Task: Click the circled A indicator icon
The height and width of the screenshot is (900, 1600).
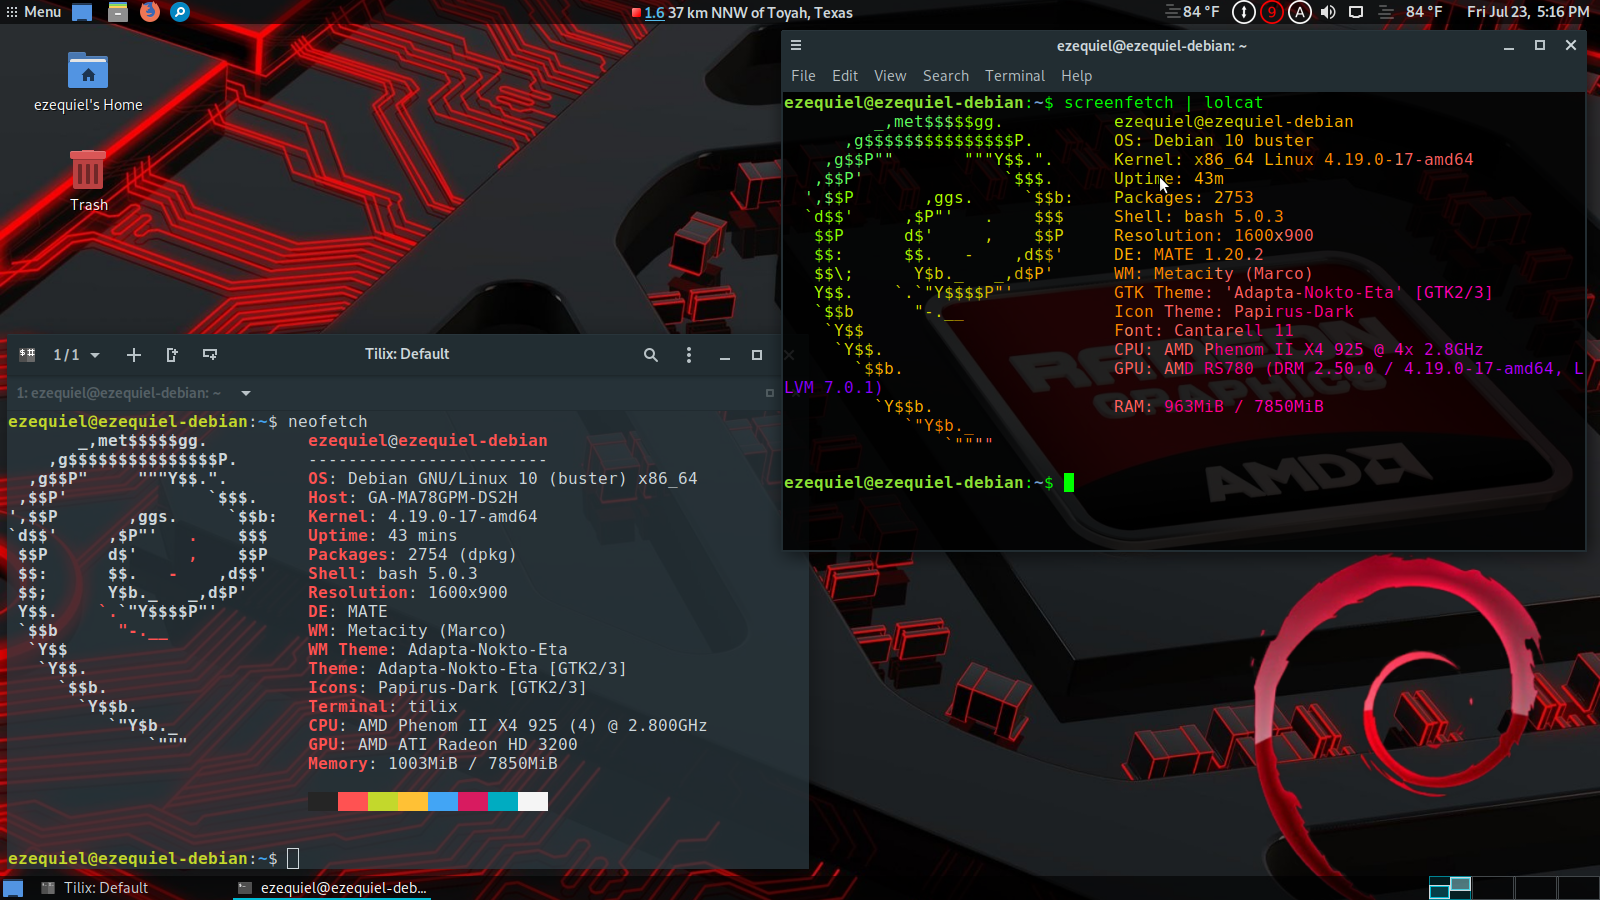Action: pos(1299,12)
